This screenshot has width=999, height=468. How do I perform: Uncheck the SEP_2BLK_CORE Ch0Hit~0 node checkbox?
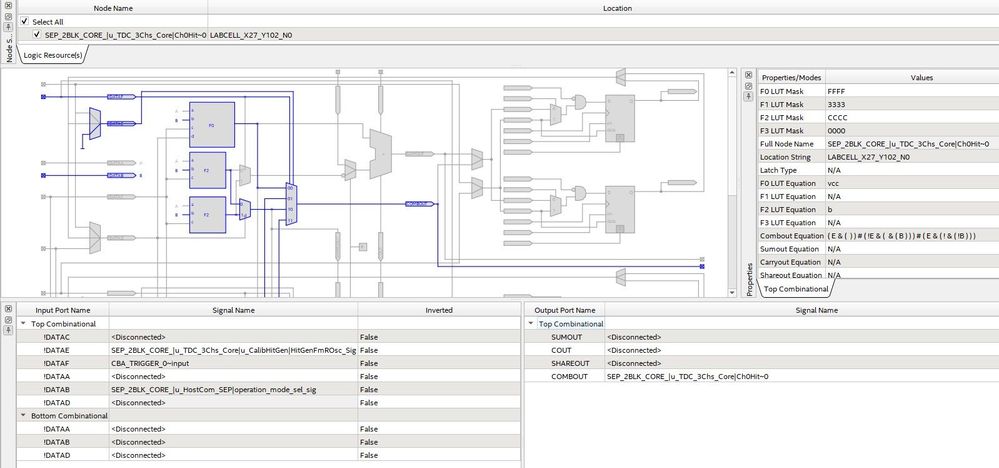coord(37,35)
